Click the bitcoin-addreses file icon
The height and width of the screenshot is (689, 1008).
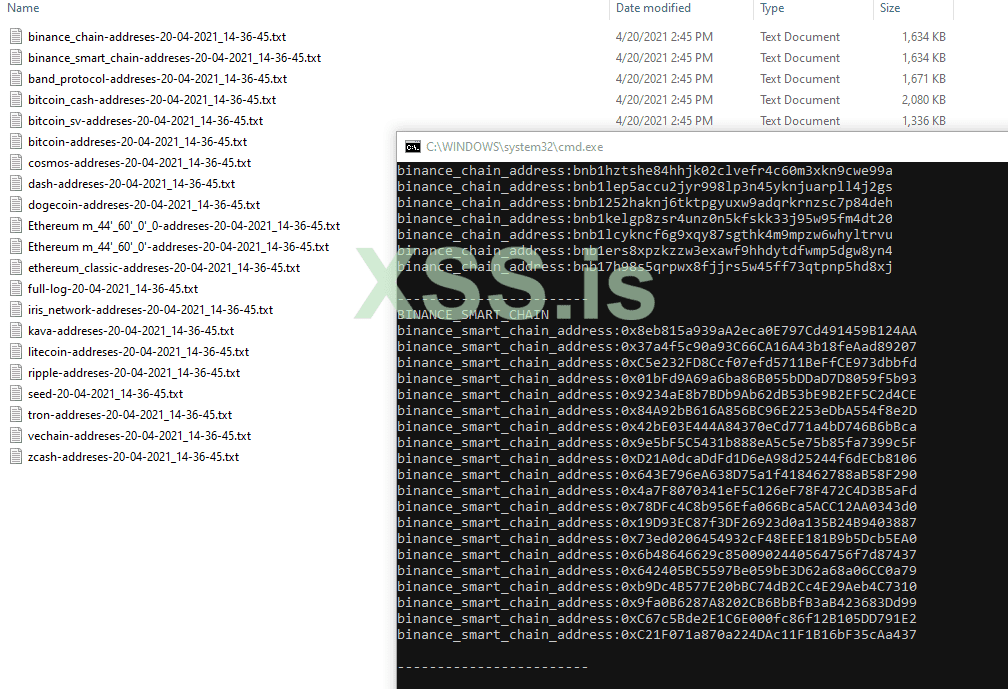click(16, 141)
